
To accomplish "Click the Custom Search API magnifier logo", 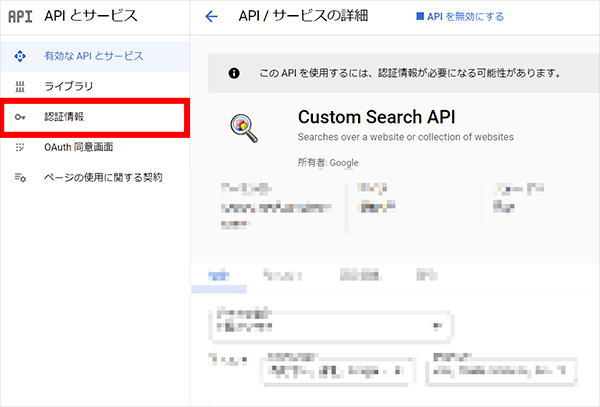I will [x=244, y=129].
